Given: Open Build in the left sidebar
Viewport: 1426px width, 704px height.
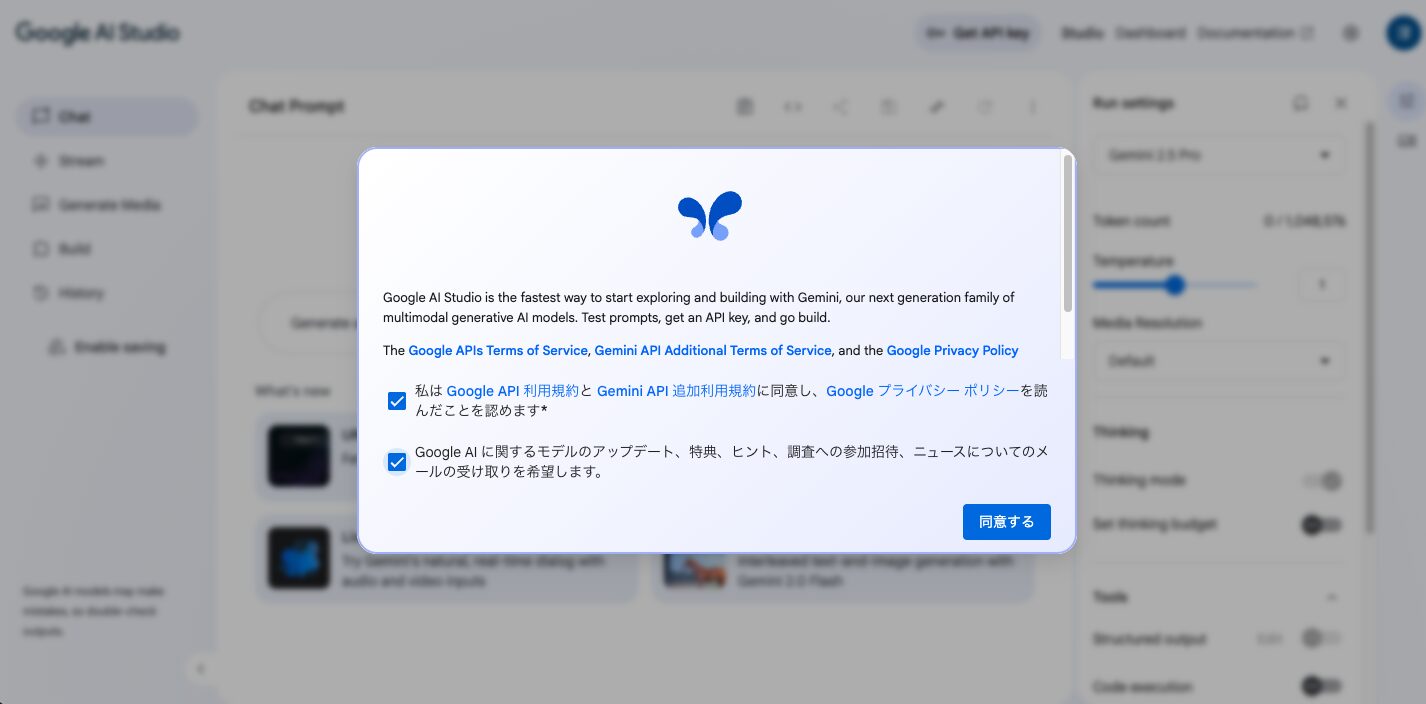Looking at the screenshot, I should point(107,249).
